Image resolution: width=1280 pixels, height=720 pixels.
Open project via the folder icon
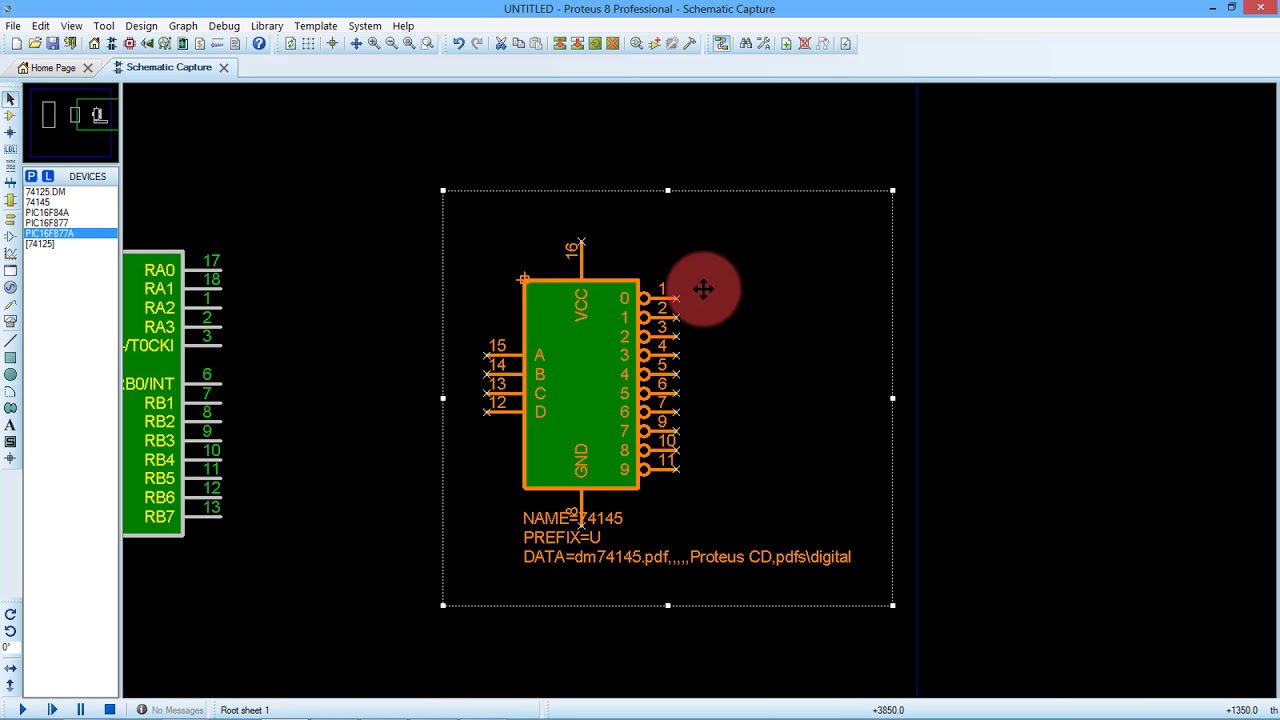pos(35,43)
